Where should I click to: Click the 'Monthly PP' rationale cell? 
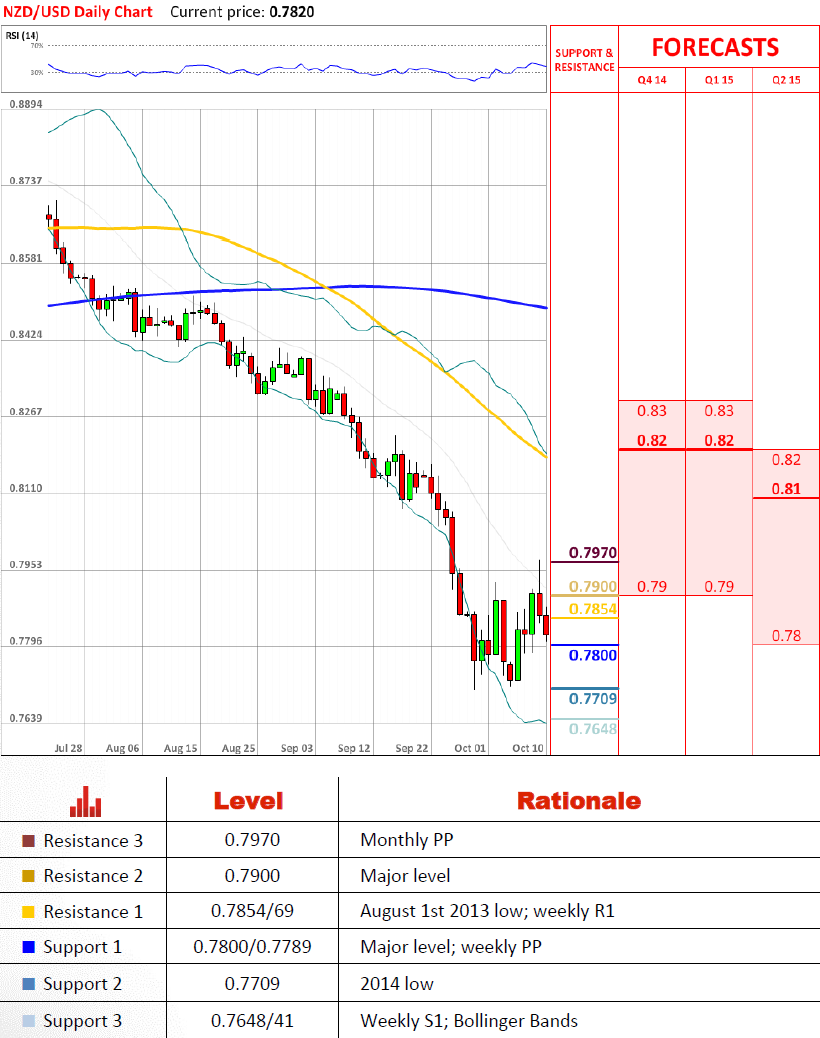(x=407, y=840)
